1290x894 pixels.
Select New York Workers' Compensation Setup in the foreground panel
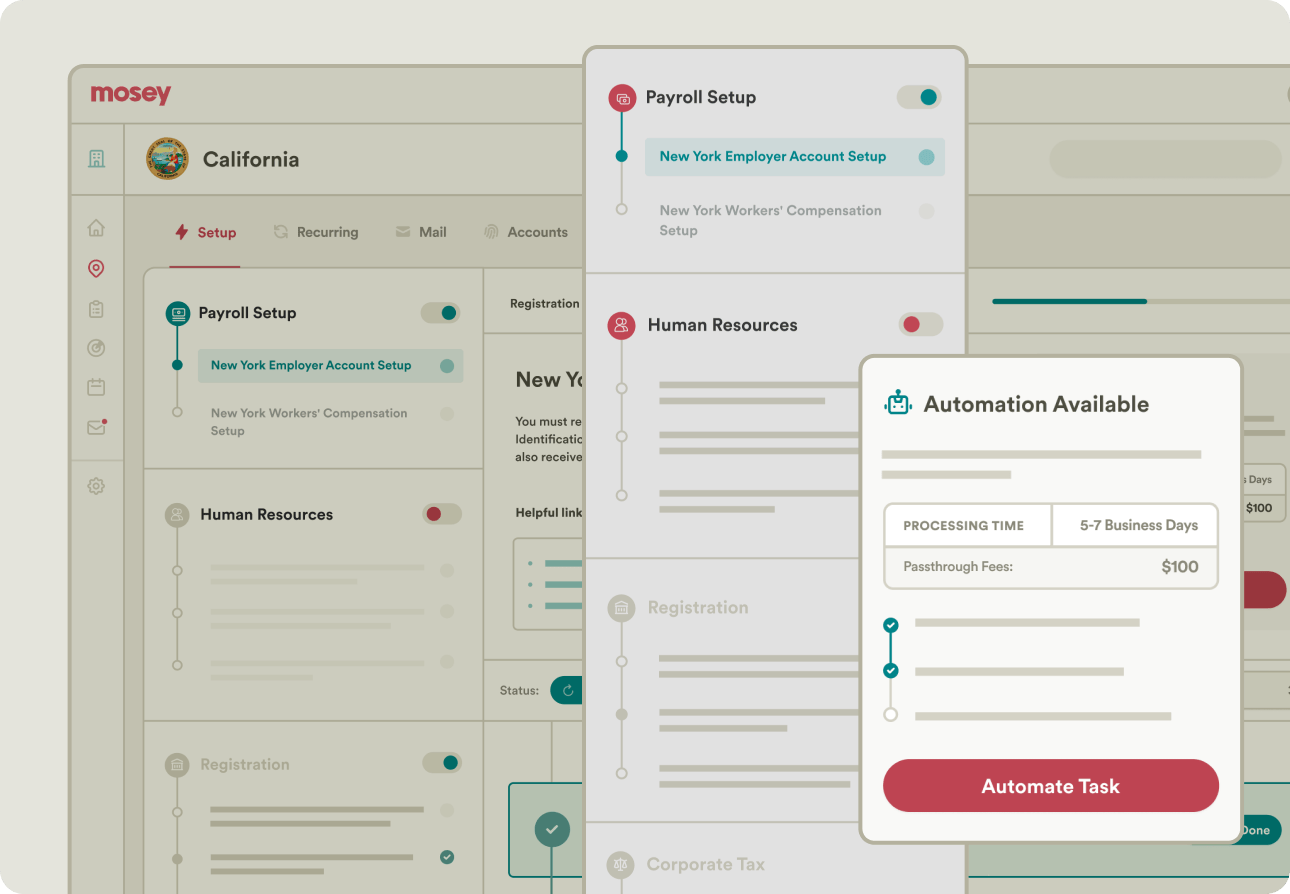pyautogui.click(x=770, y=220)
